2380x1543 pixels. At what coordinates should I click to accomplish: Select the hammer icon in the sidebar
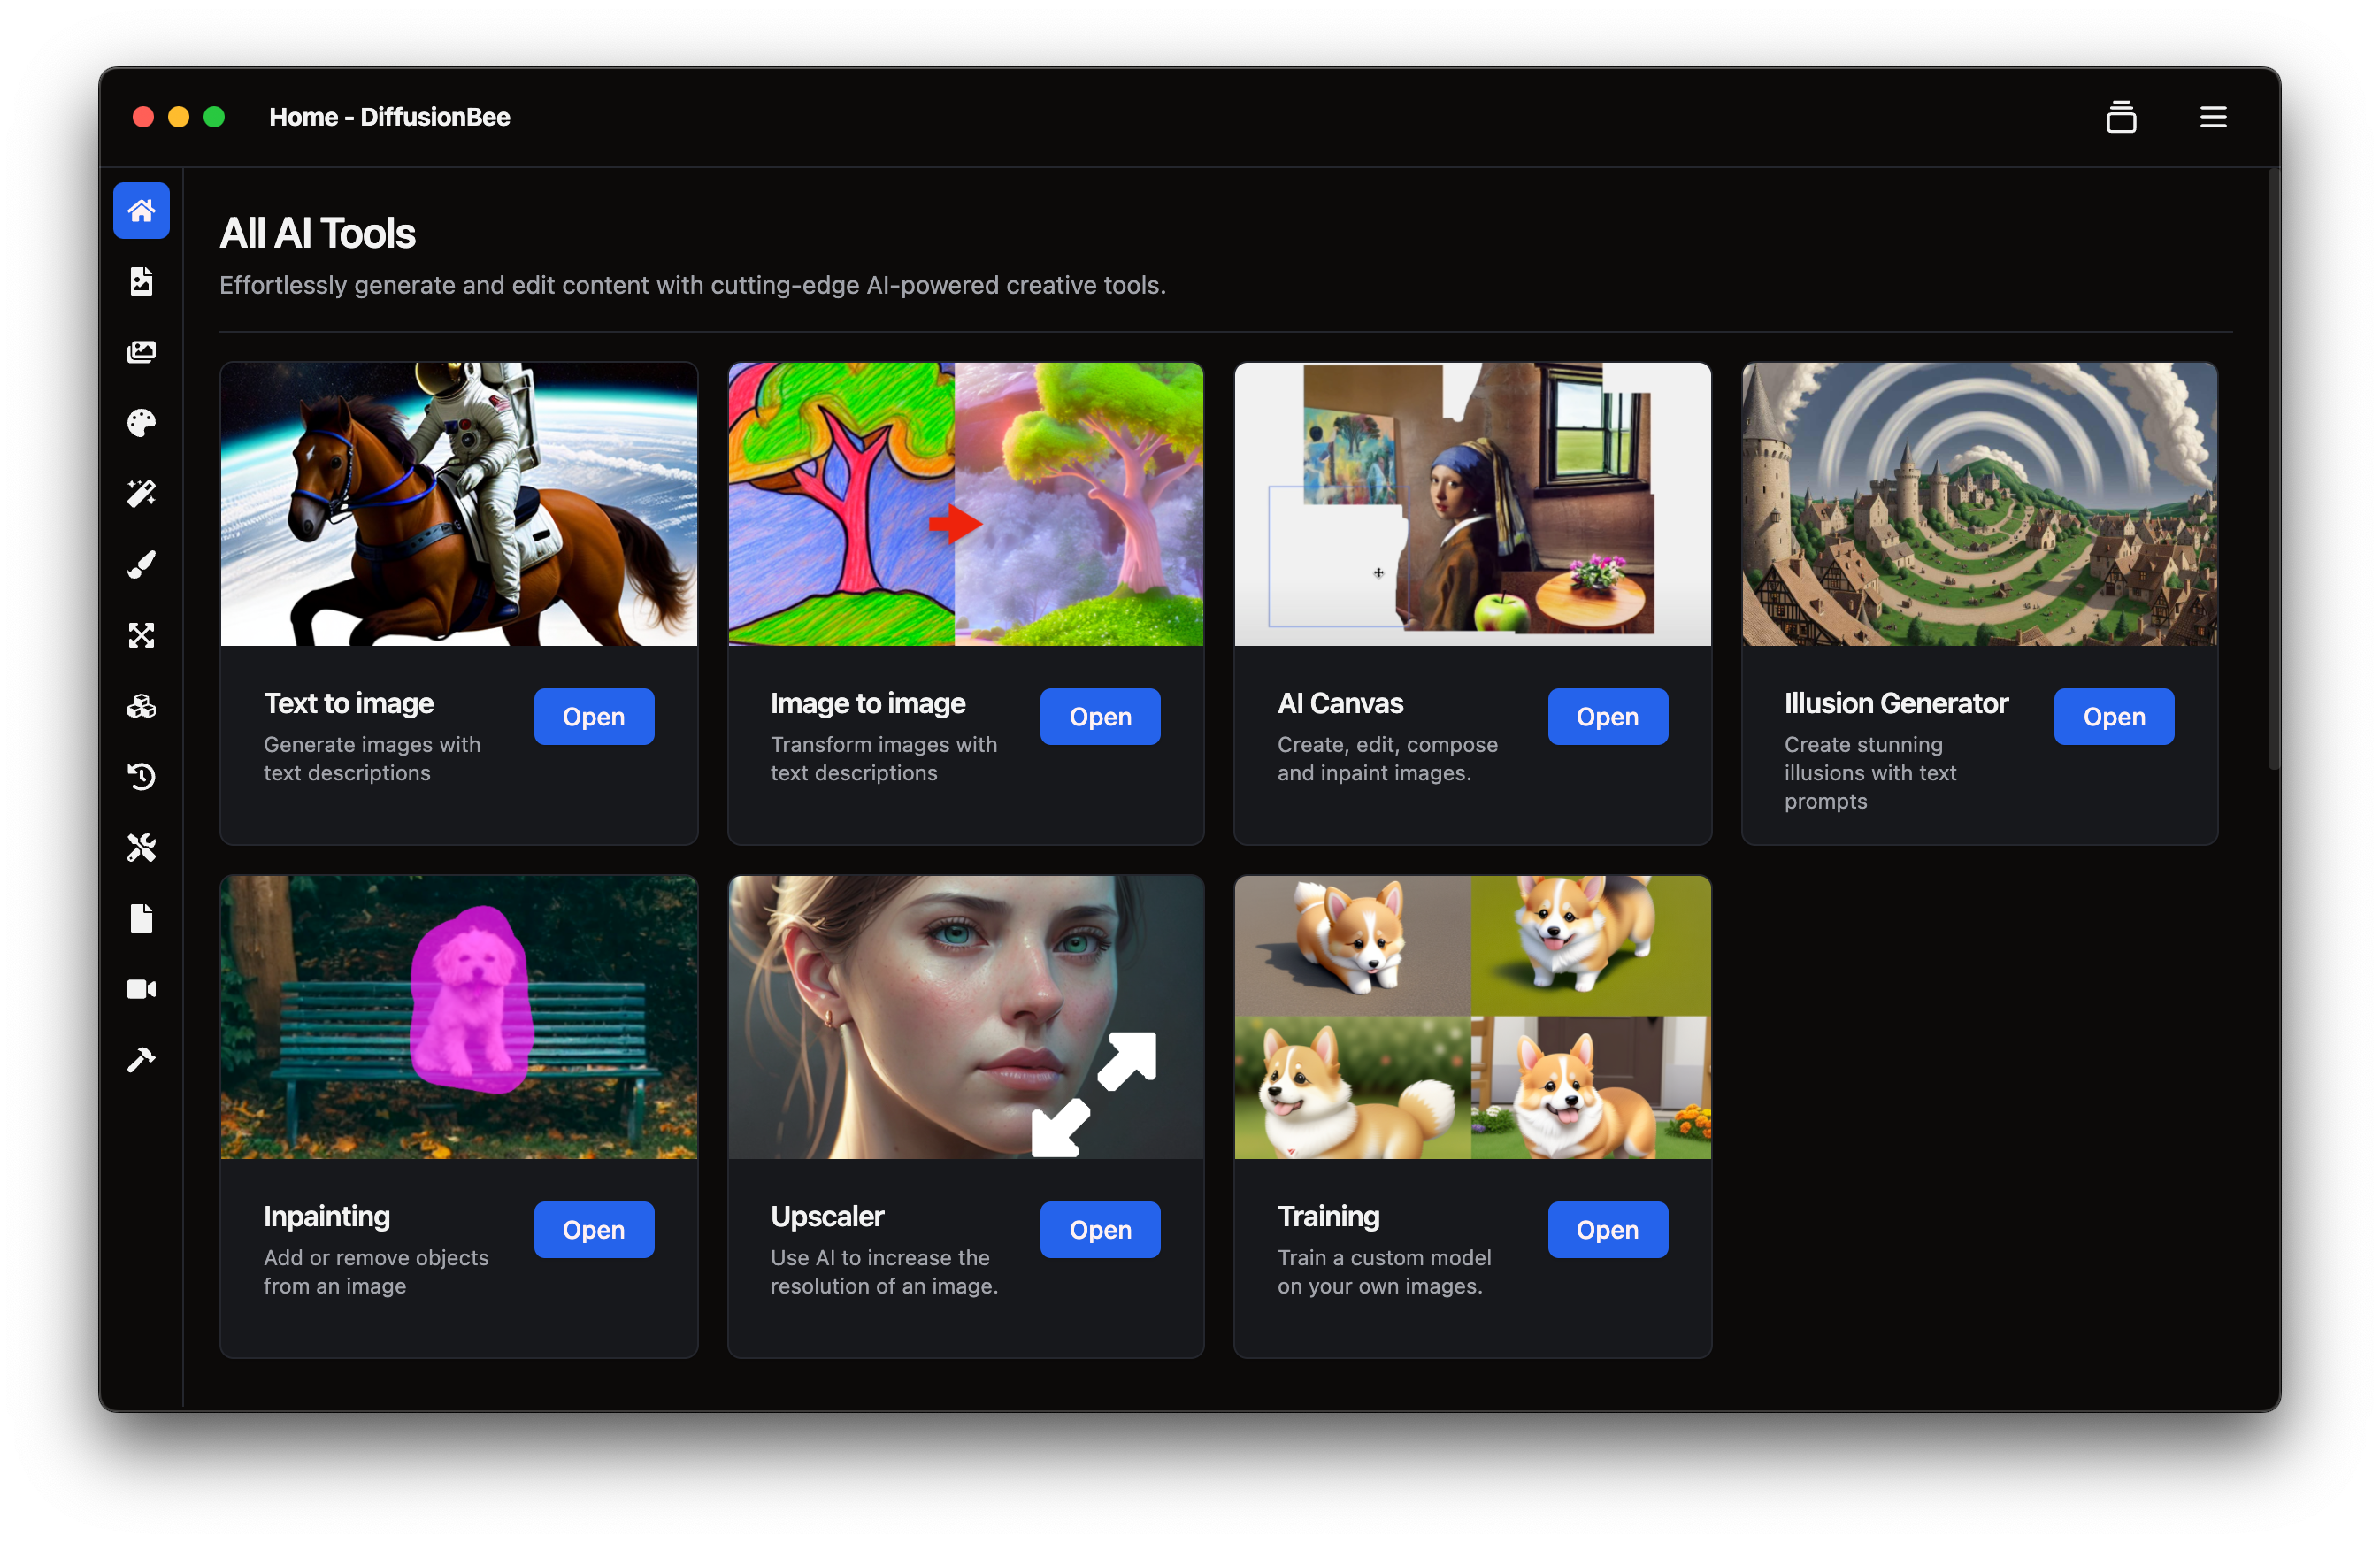point(141,1060)
